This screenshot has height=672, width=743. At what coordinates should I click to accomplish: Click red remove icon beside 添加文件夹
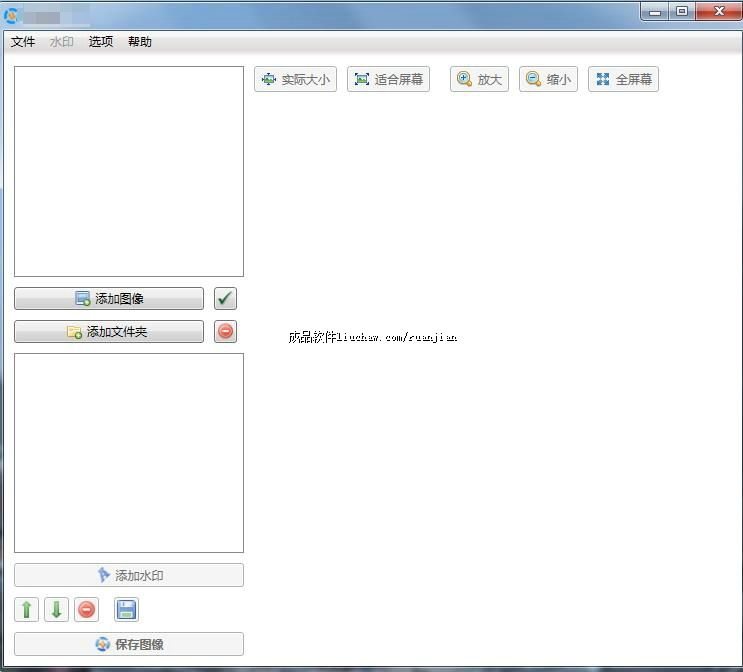tap(226, 331)
